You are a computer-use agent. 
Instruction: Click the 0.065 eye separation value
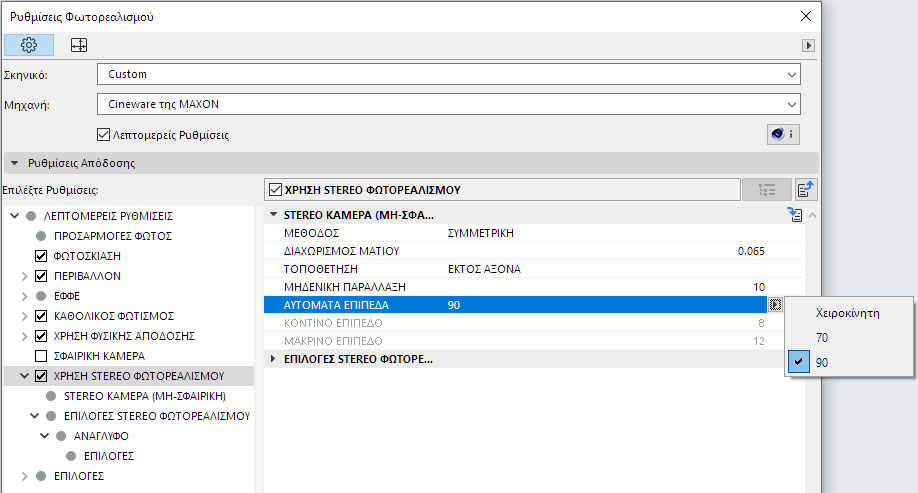tap(751, 251)
